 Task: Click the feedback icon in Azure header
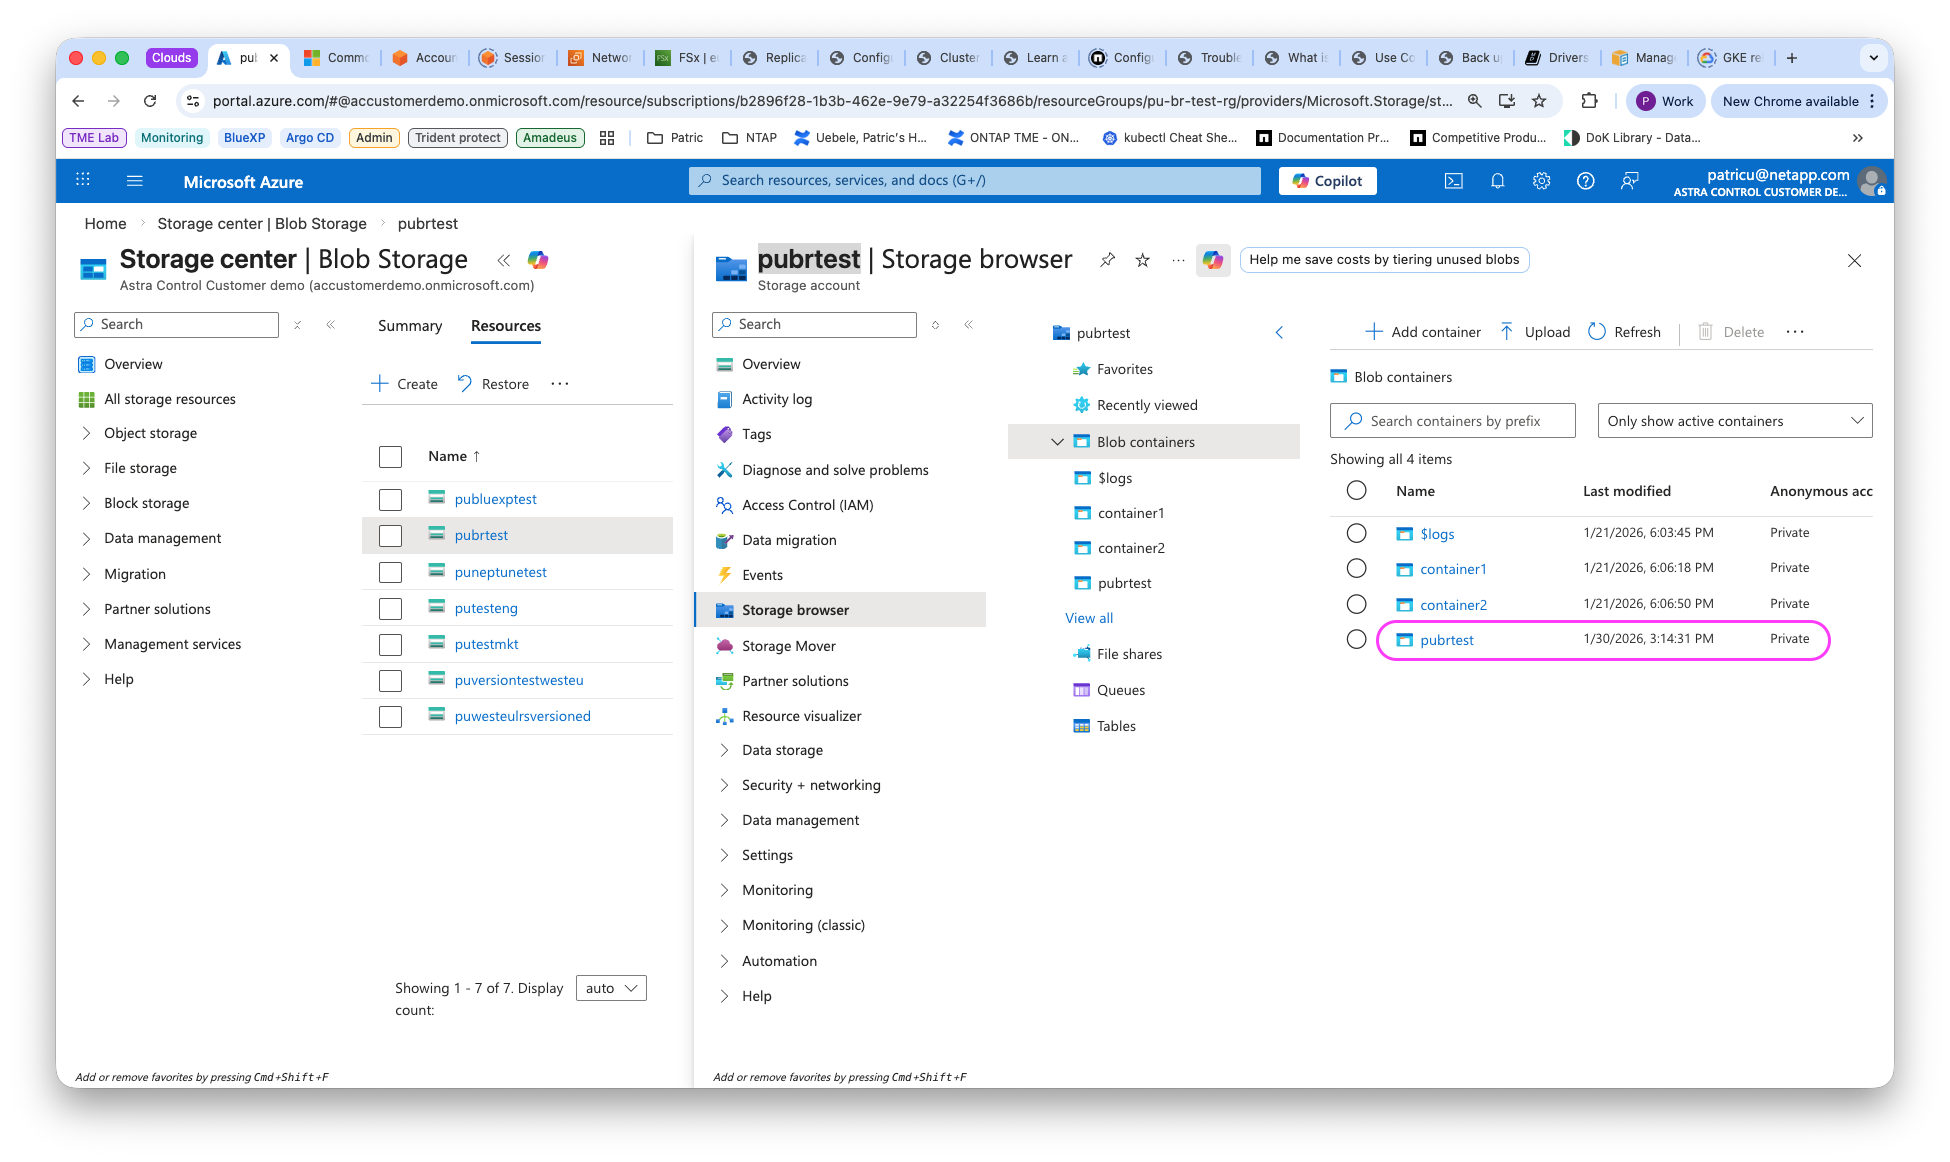pyautogui.click(x=1629, y=181)
